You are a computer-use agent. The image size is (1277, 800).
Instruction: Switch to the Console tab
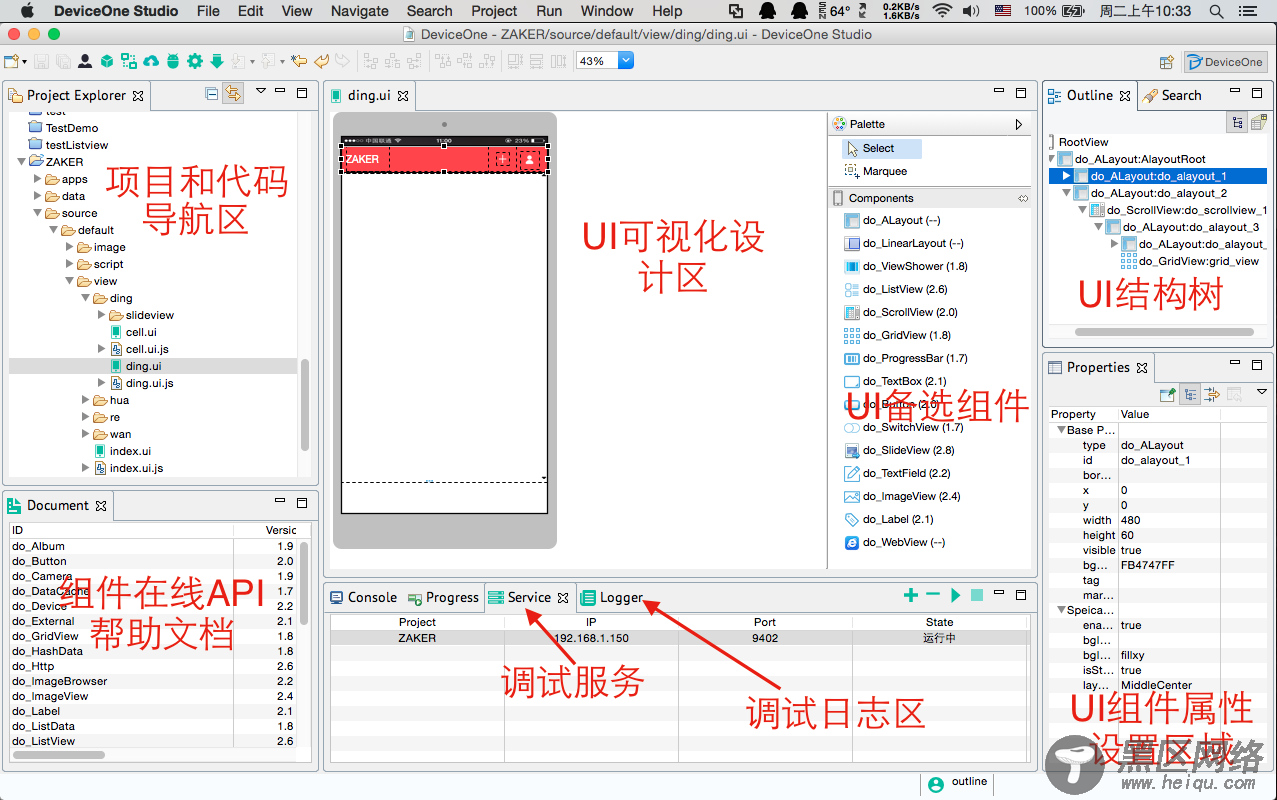(364, 597)
